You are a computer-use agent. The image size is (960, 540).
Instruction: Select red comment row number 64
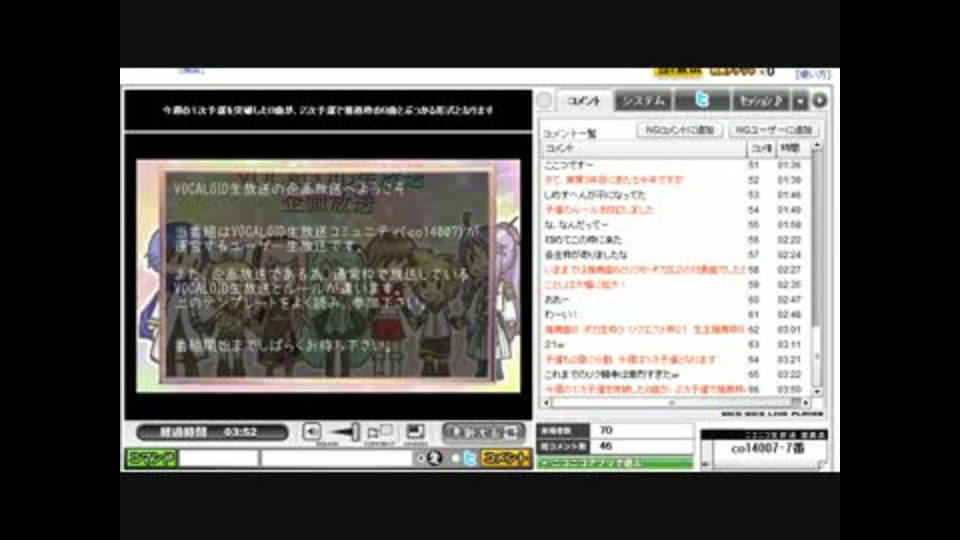[x=675, y=359]
